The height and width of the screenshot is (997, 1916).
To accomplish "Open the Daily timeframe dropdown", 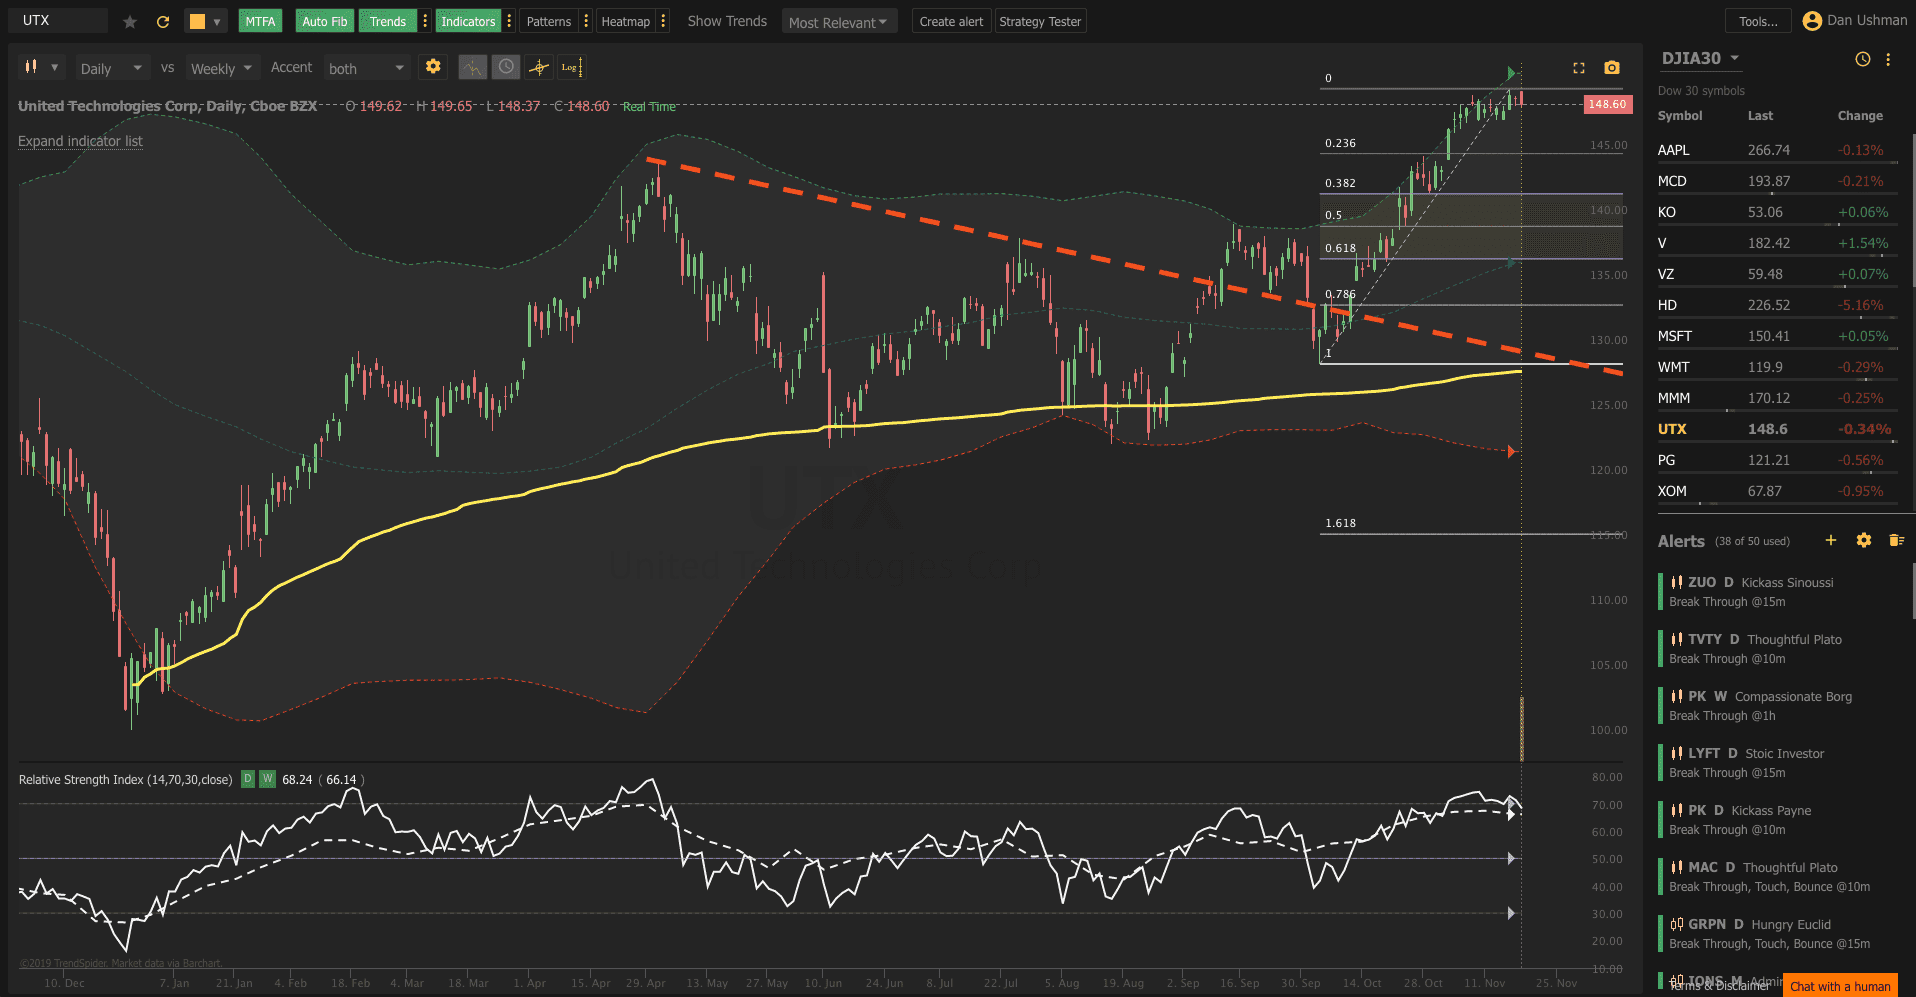I will (113, 68).
